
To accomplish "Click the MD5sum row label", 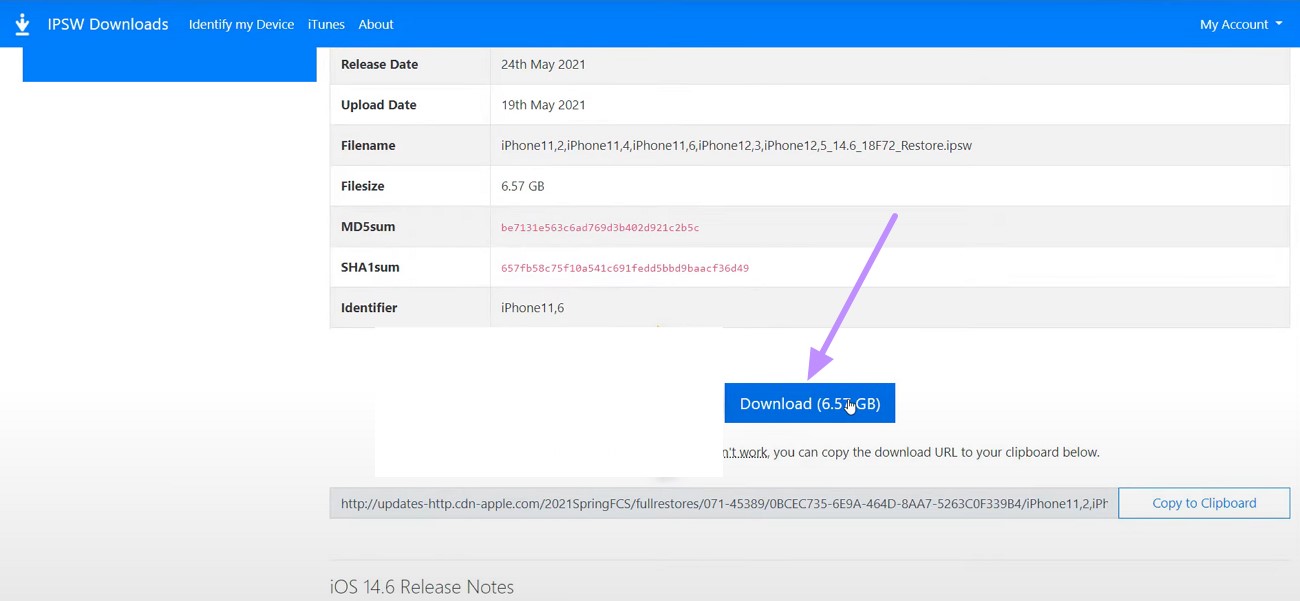I will tap(368, 227).
